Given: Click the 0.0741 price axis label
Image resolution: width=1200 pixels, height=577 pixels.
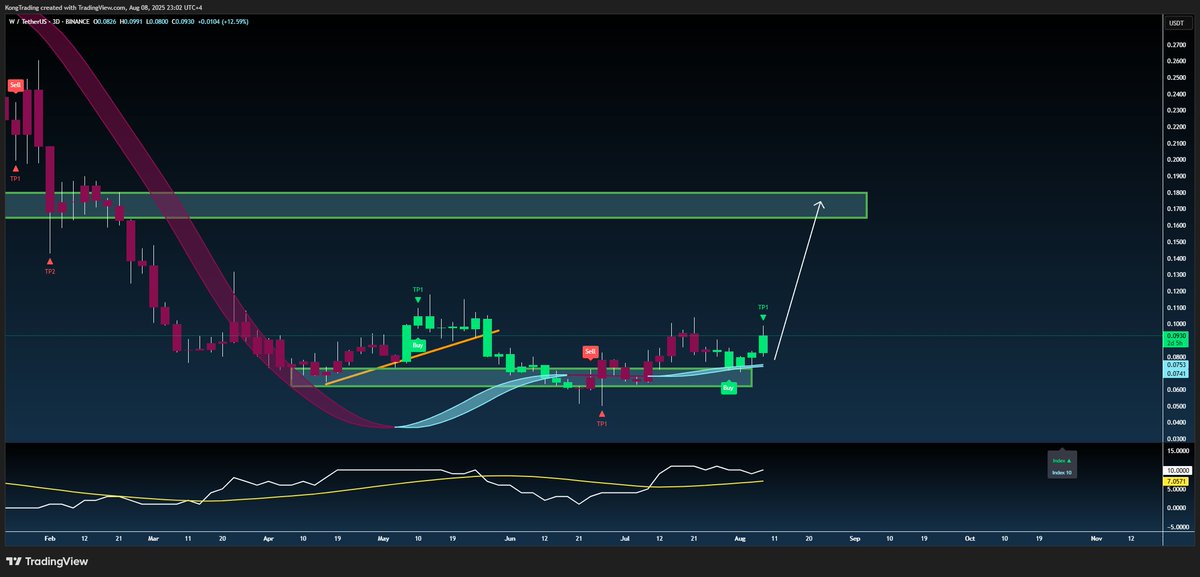Looking at the screenshot, I should point(1176,374).
